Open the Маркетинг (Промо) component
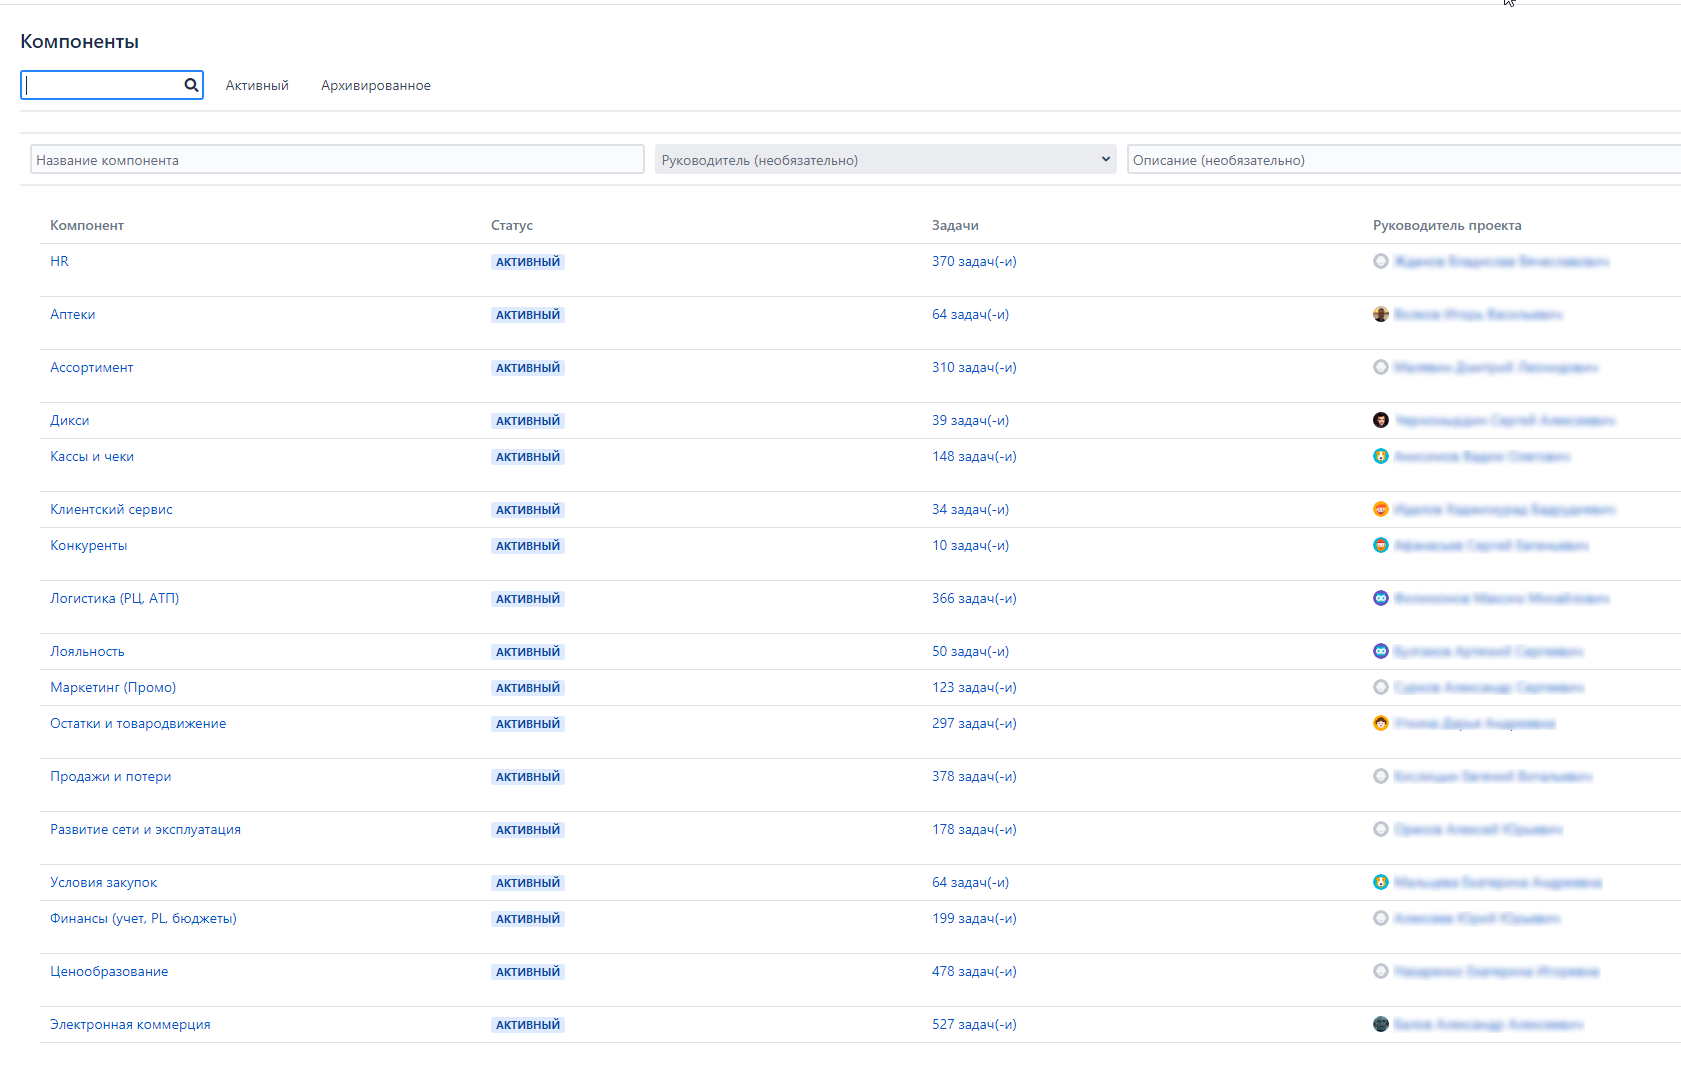This screenshot has width=1681, height=1080. tap(113, 687)
